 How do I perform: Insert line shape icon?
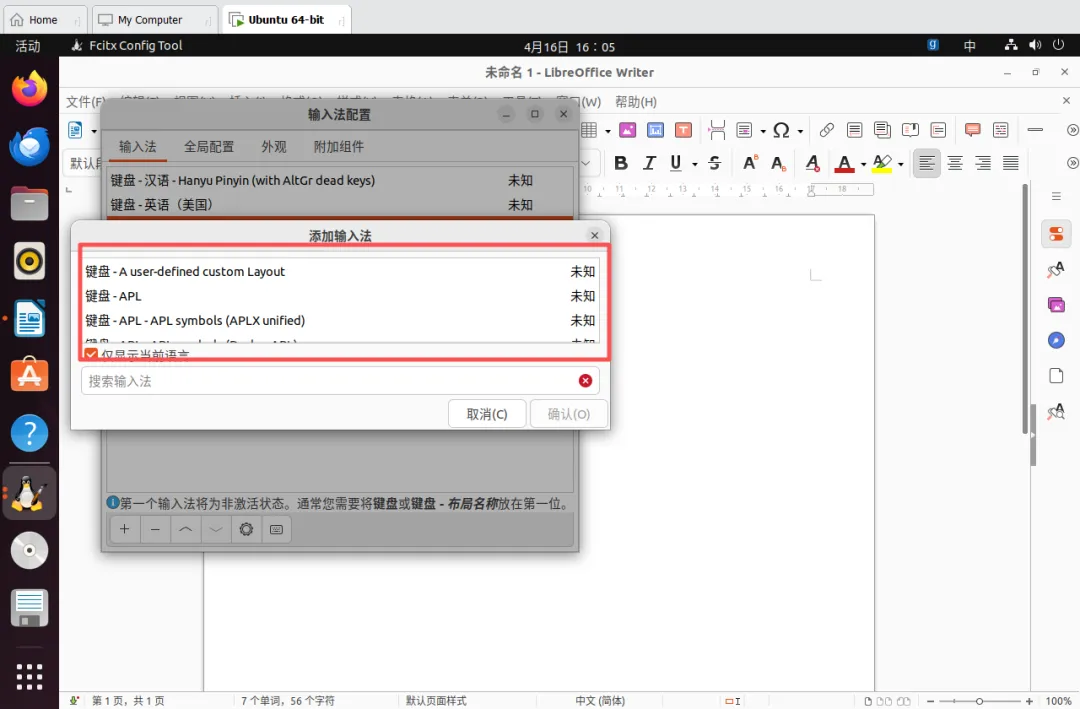1035,130
